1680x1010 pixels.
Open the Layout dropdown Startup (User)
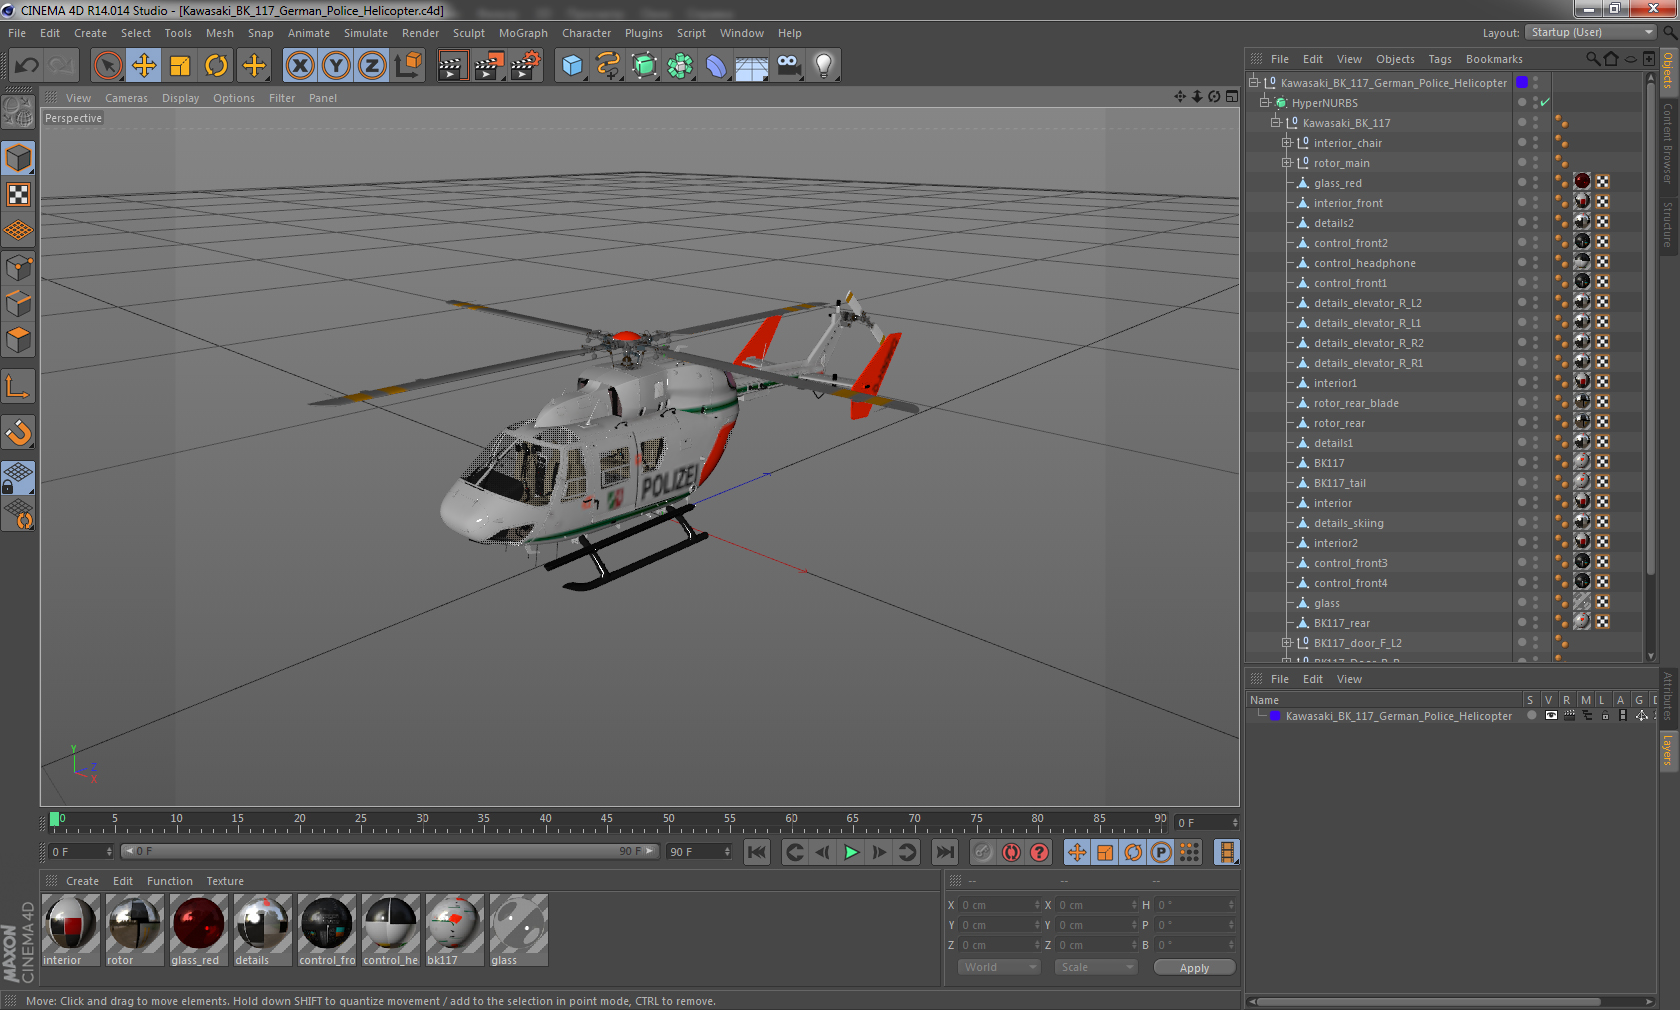(x=1592, y=32)
